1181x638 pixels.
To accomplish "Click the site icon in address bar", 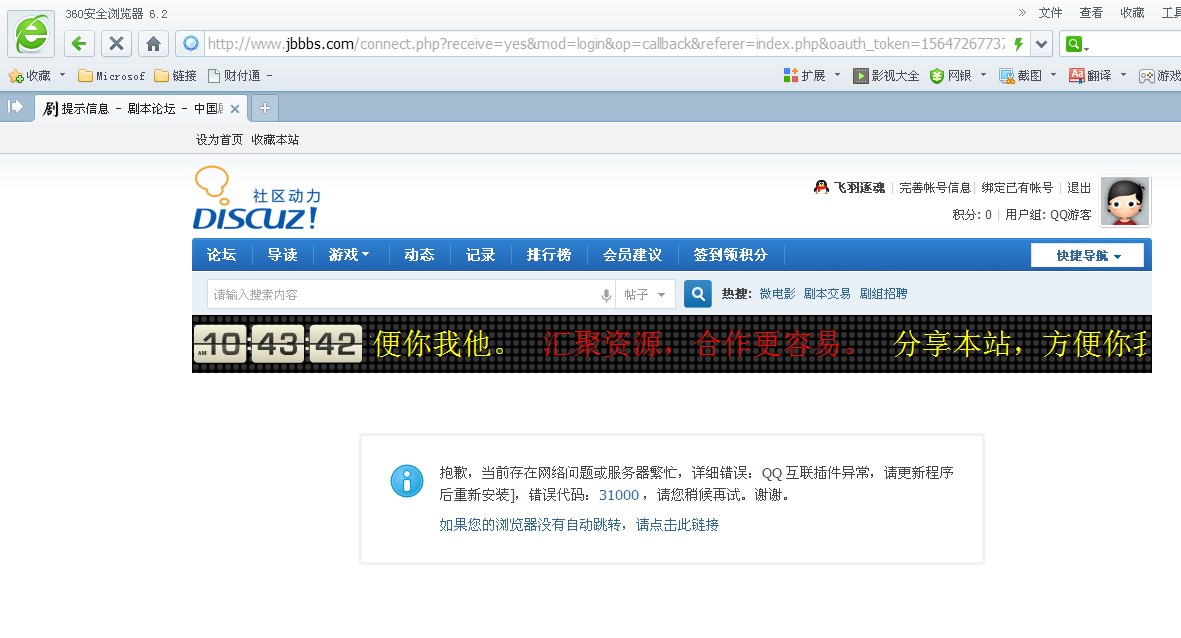I will (191, 44).
